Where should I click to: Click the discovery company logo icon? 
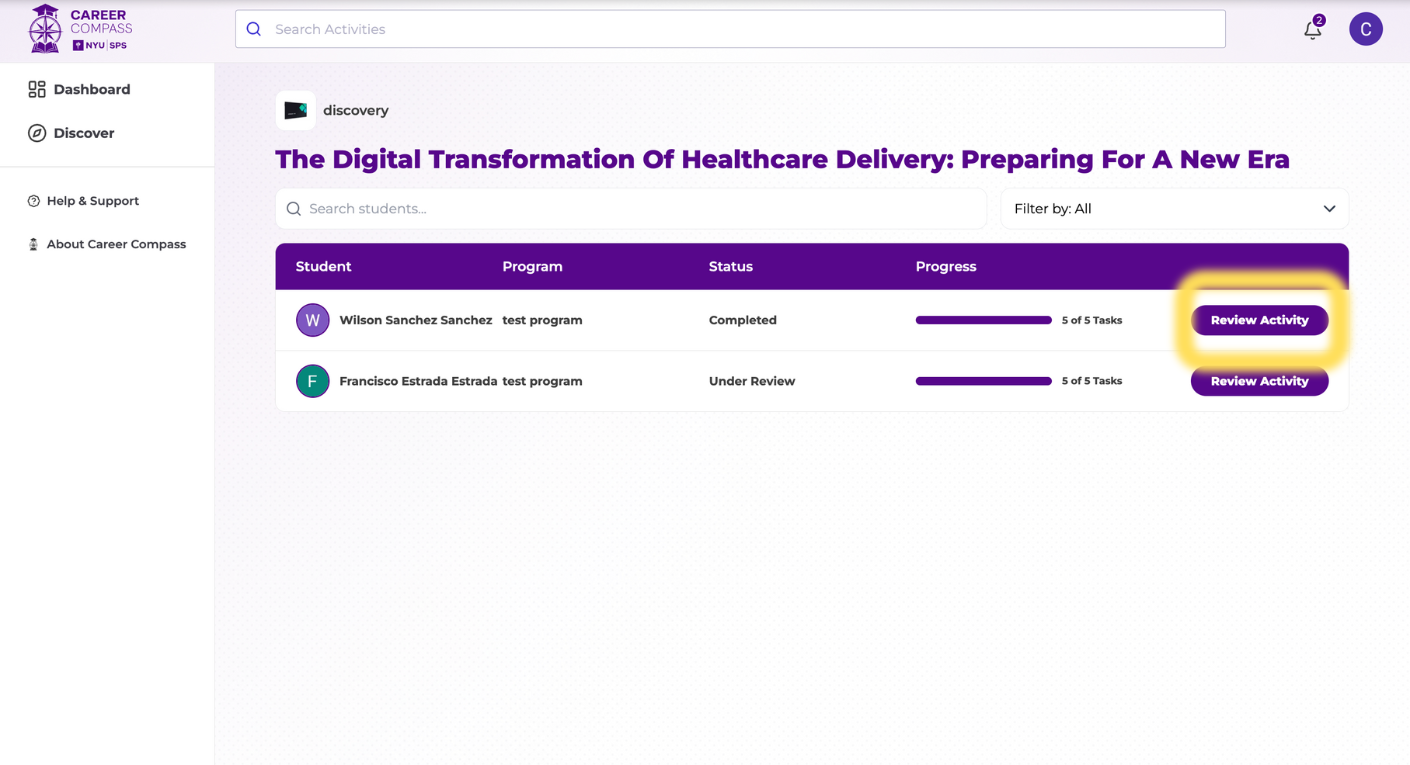coord(296,111)
